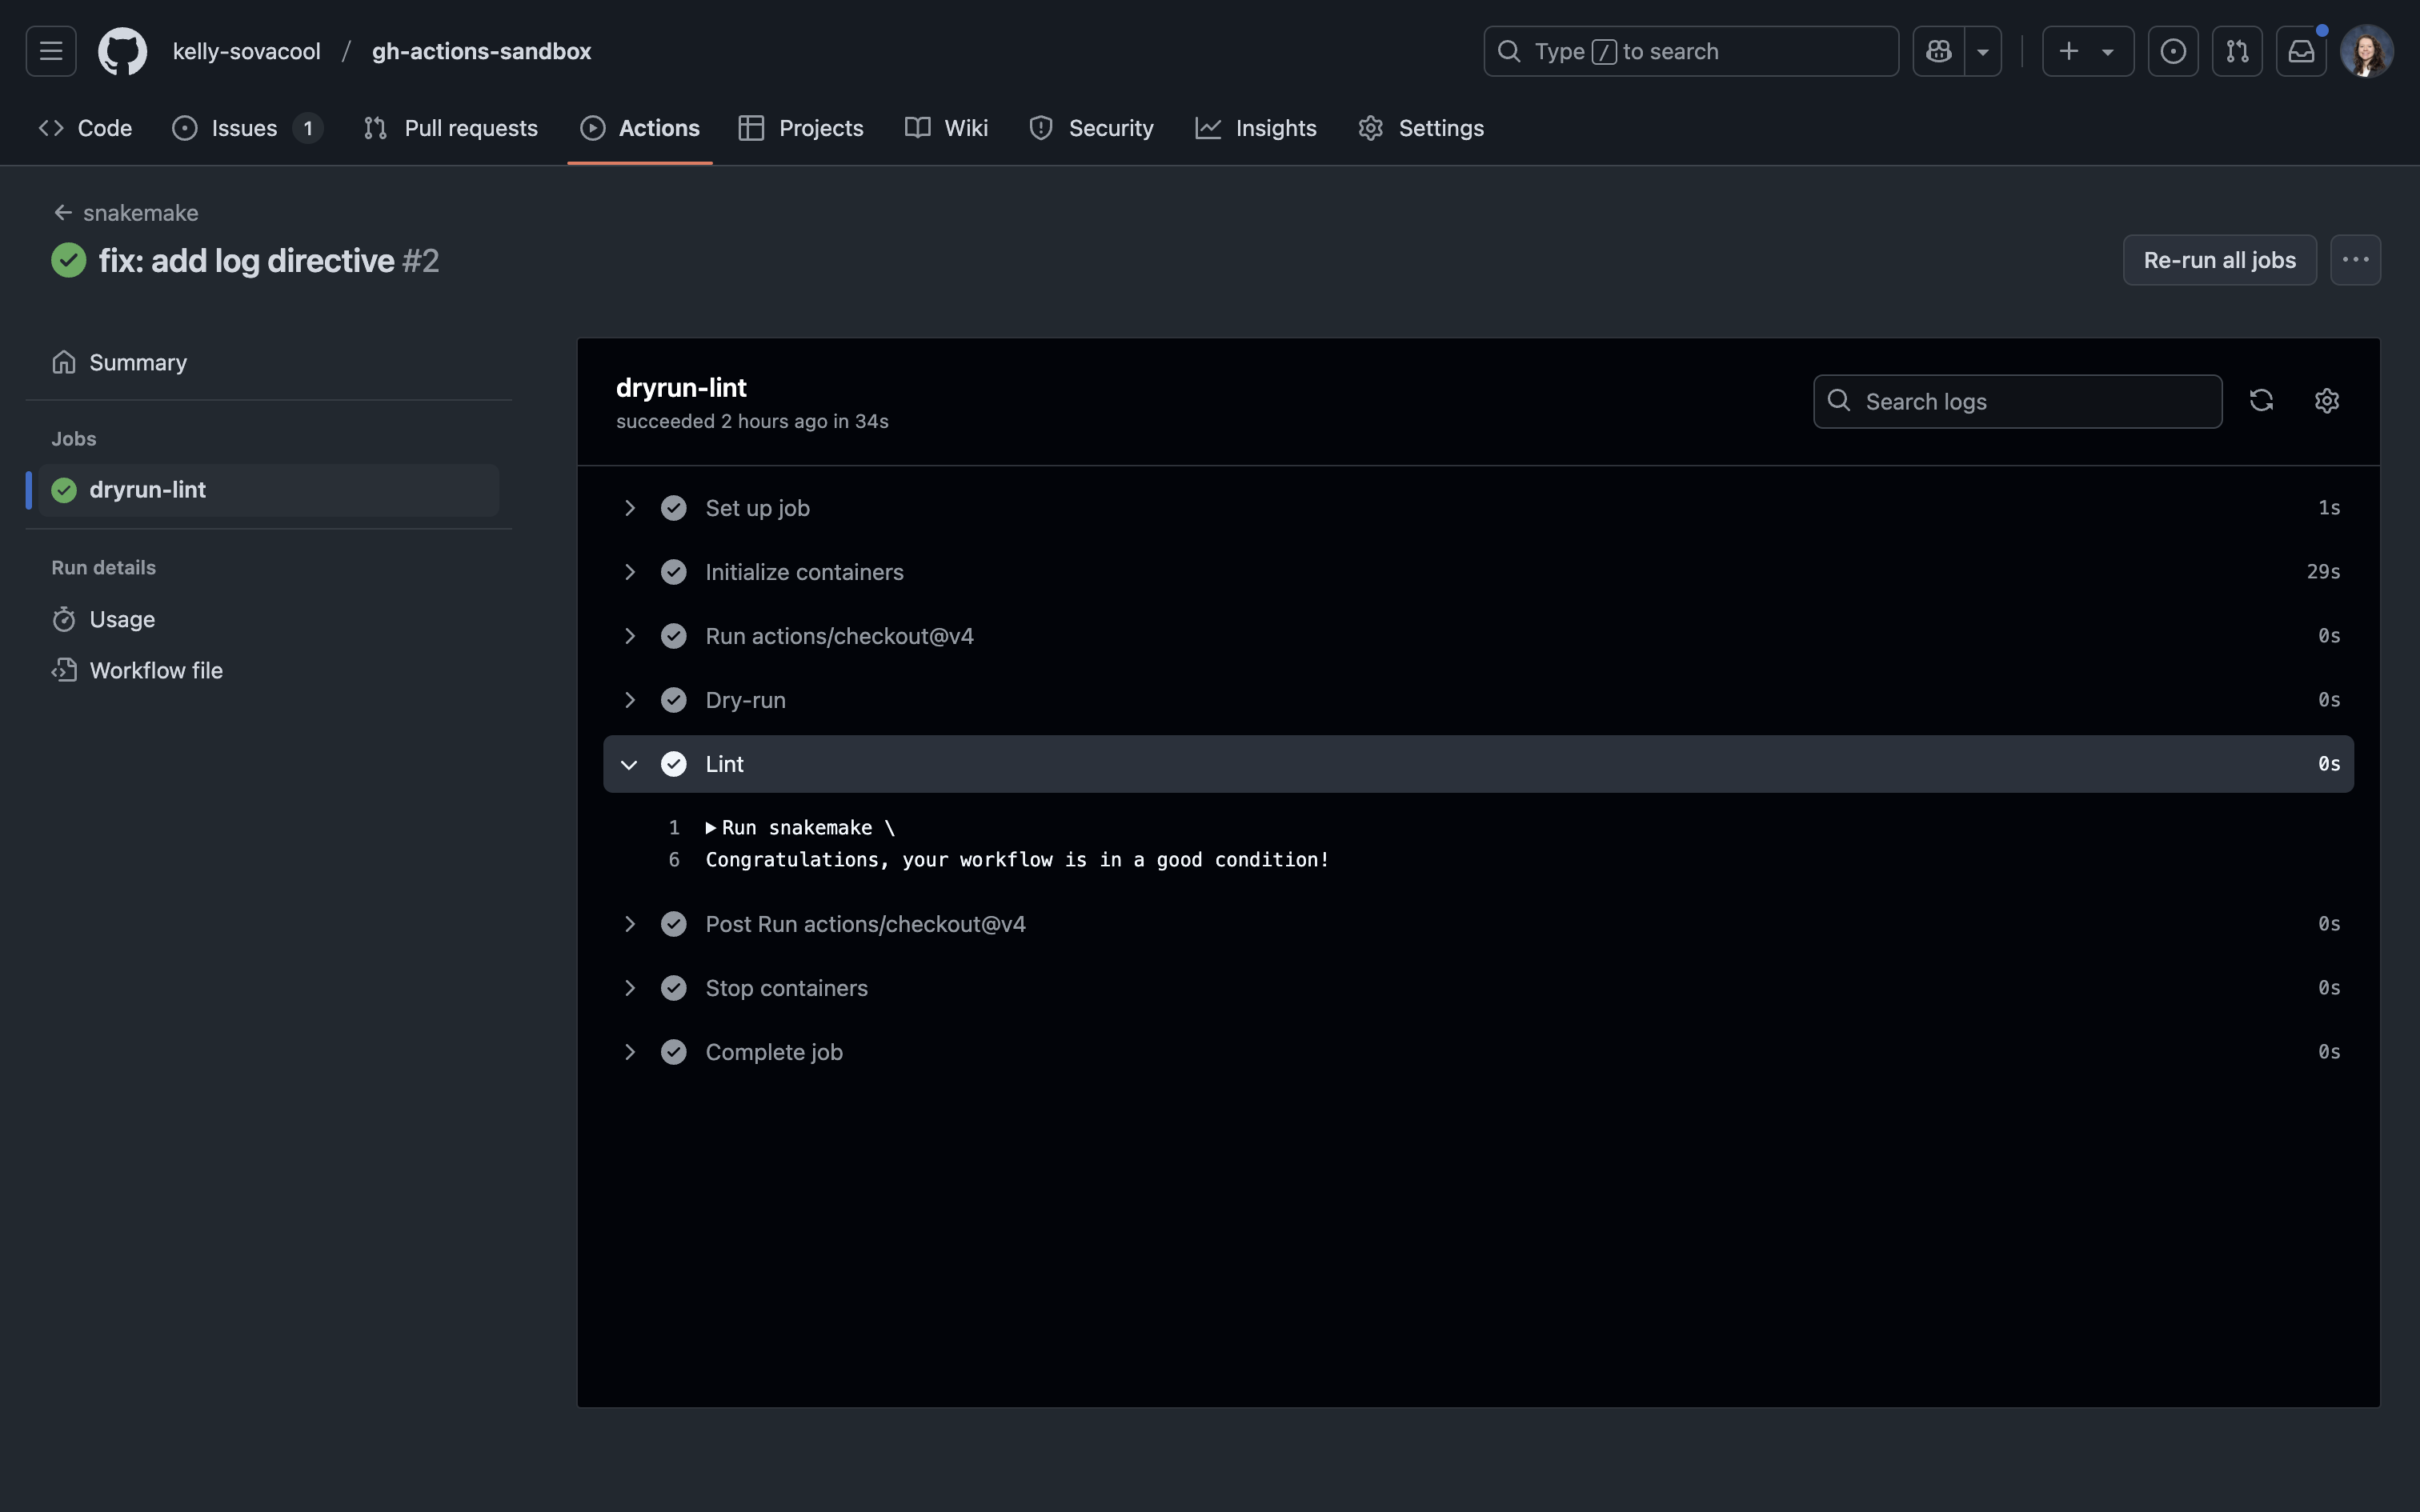2420x1512 pixels.
Task: Refresh logs with the reload icon
Action: pos(2261,401)
